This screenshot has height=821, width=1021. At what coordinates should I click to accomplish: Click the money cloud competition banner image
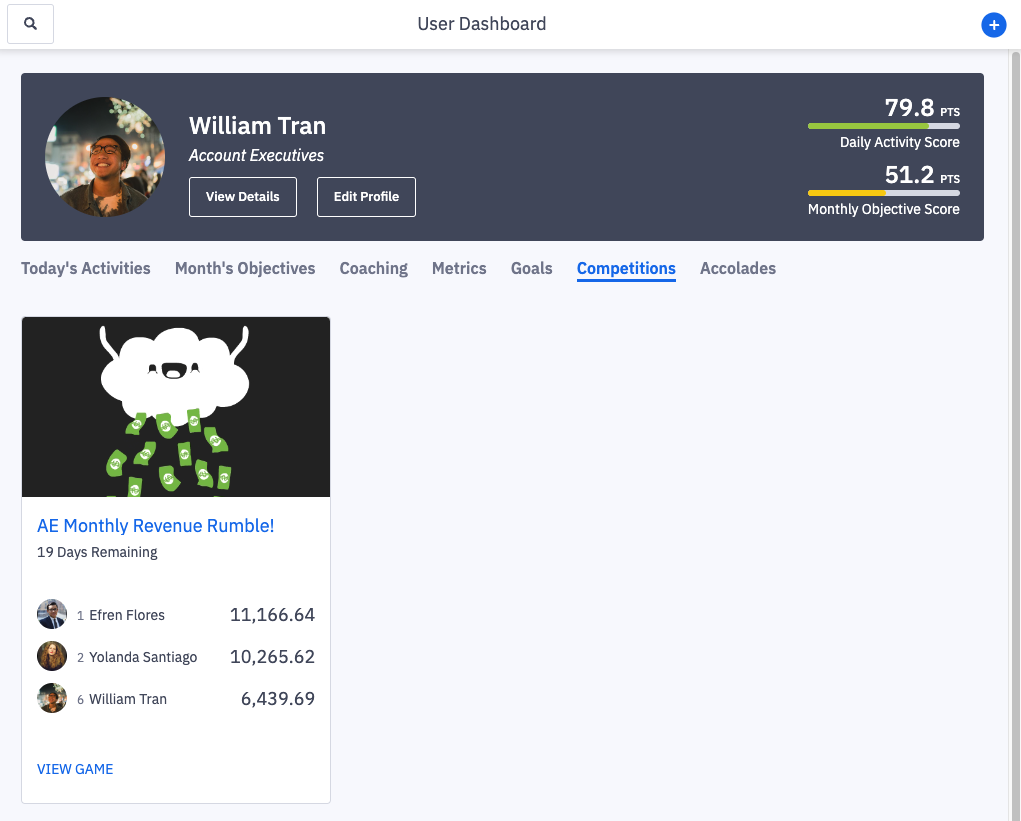point(176,407)
